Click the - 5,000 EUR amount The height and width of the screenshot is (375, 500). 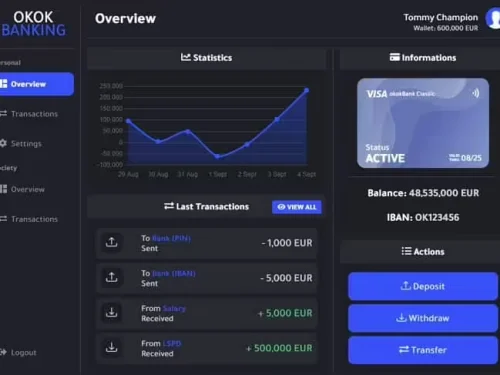(286, 278)
